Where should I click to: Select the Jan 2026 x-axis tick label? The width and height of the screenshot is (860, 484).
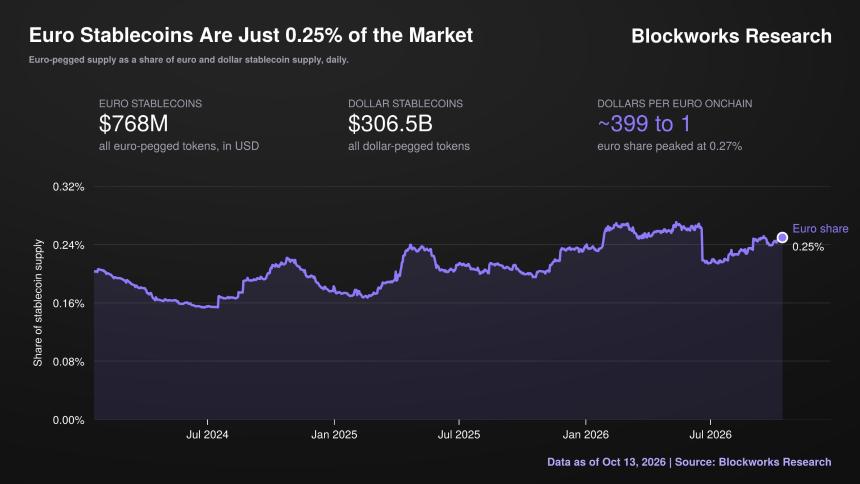coord(585,435)
